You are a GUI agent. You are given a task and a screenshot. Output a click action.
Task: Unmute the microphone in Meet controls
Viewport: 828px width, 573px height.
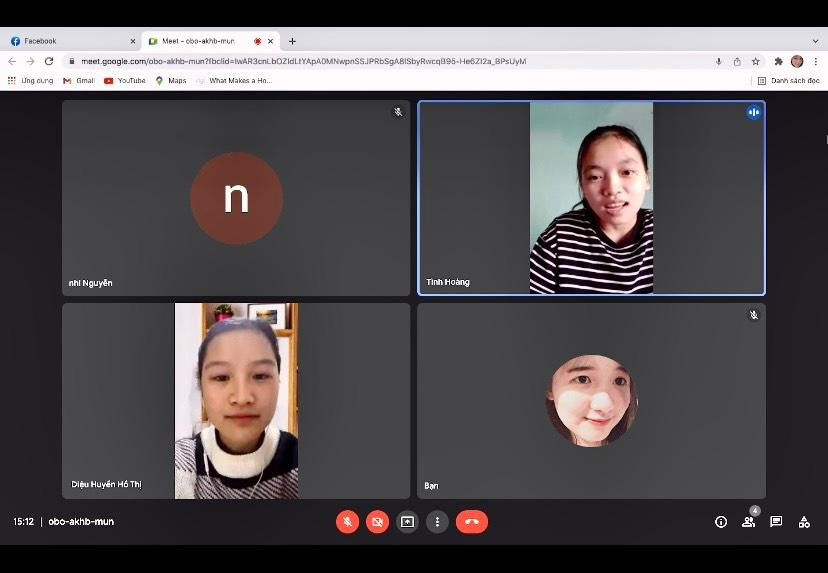pyautogui.click(x=347, y=522)
